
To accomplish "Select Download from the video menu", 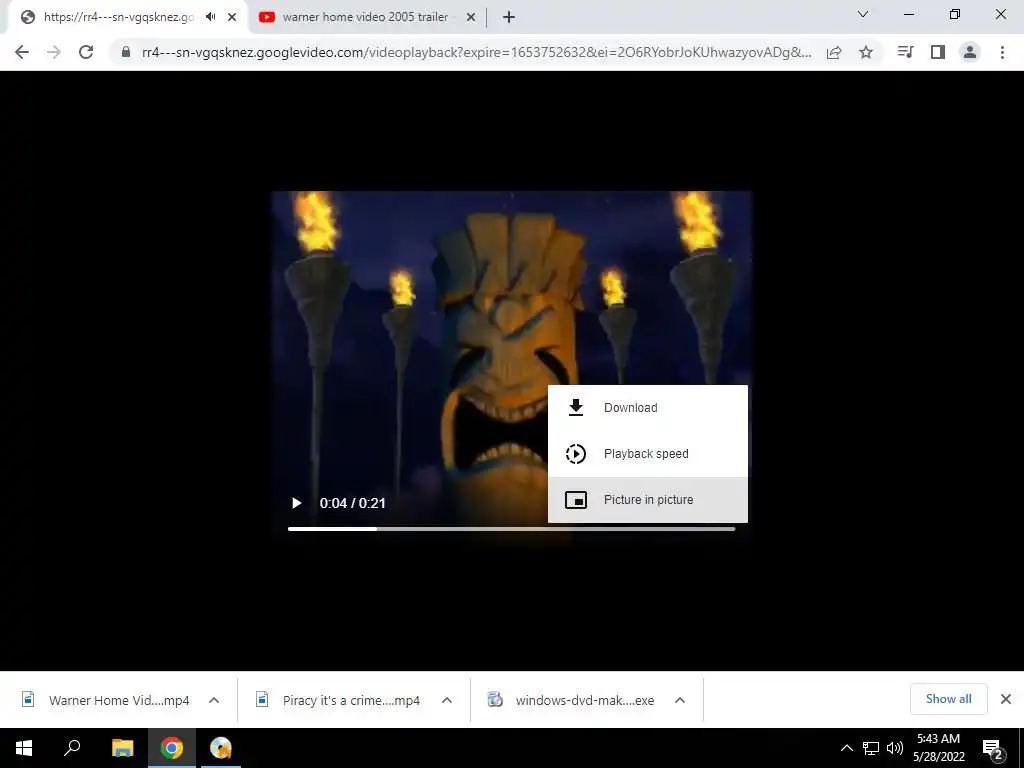I will (x=648, y=408).
